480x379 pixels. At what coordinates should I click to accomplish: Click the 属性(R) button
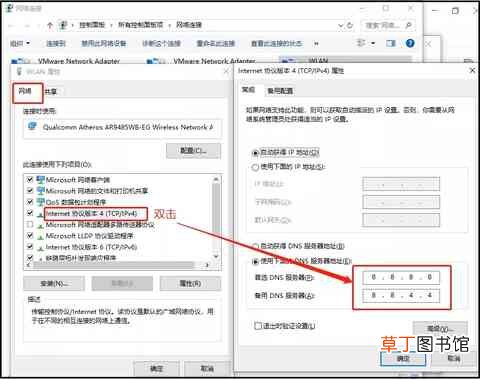coord(190,284)
